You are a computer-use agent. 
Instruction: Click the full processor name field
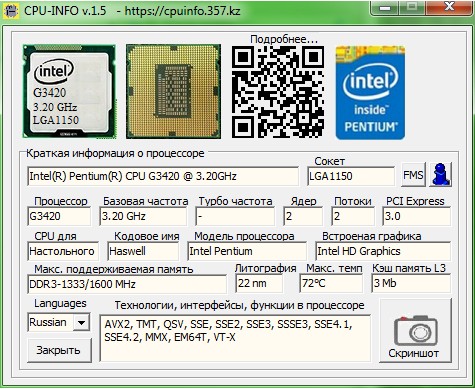tap(163, 176)
